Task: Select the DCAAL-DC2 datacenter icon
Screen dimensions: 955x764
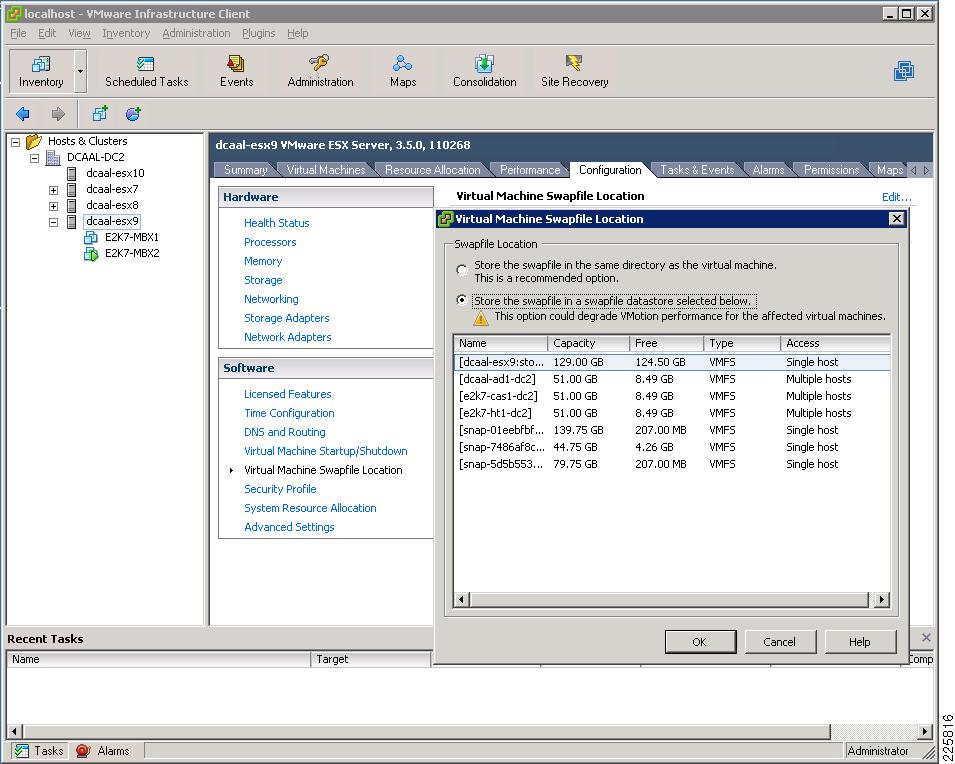Action: [53, 157]
